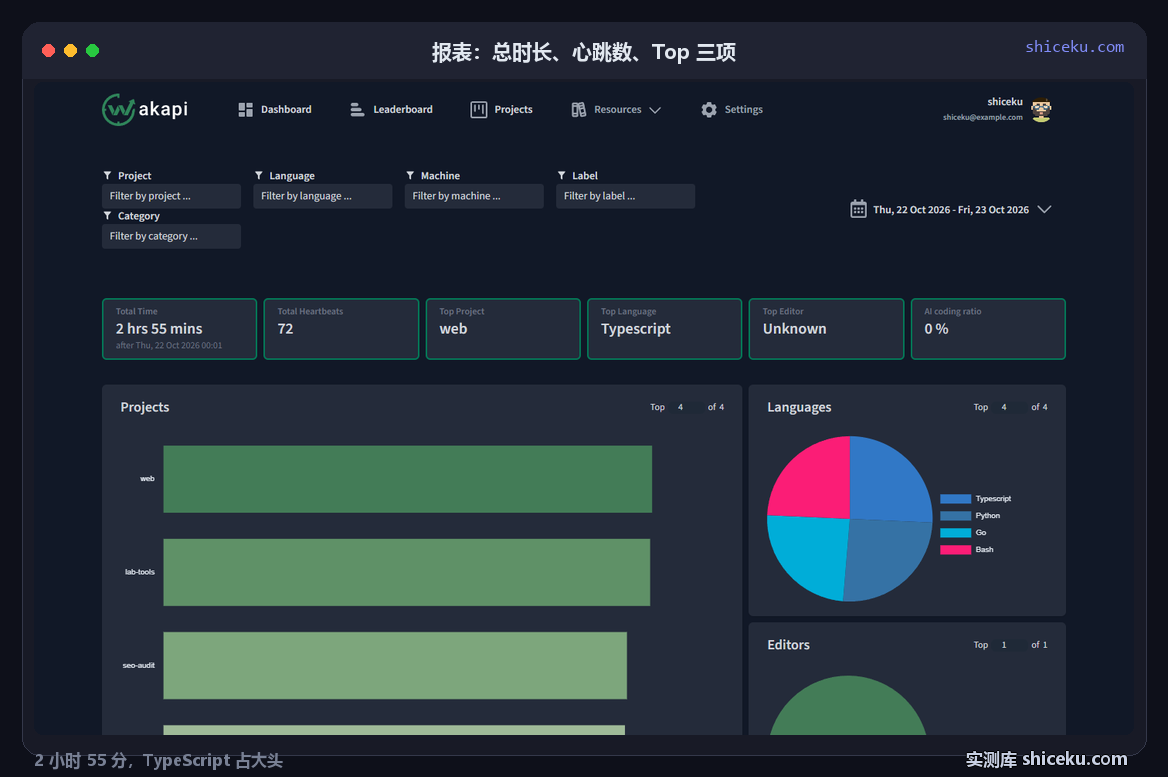Click the 'web' axis label in Projects chart

[x=147, y=478]
